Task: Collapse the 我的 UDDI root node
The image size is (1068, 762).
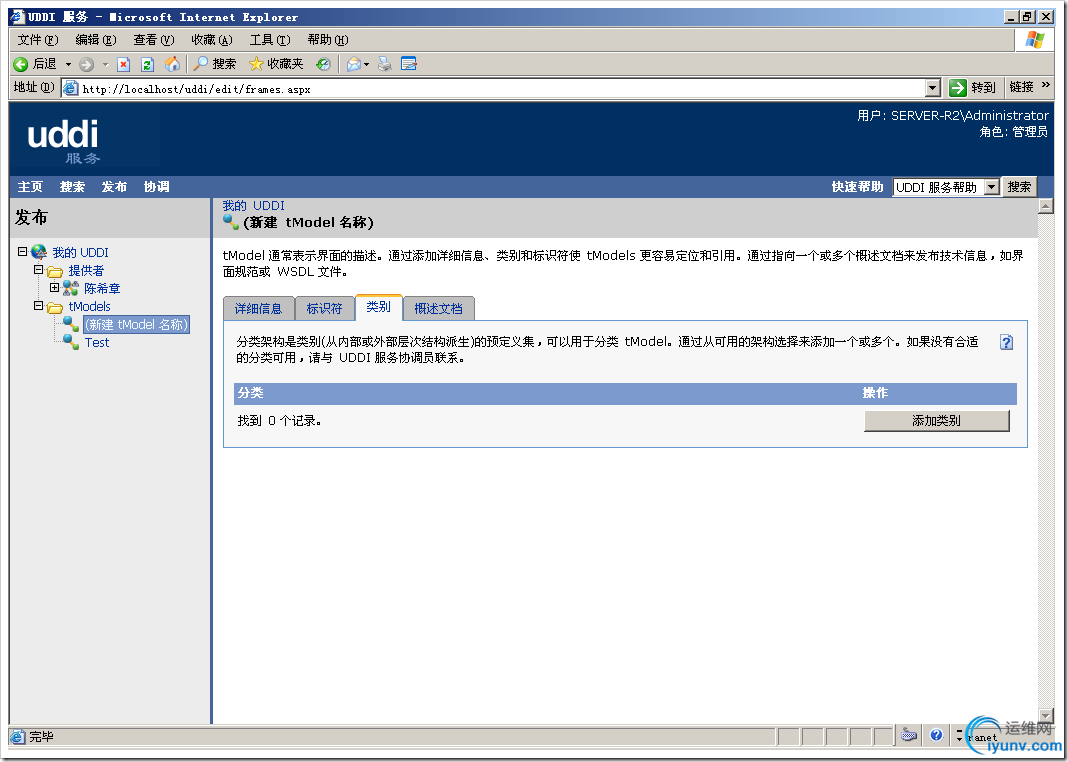Action: (x=22, y=252)
